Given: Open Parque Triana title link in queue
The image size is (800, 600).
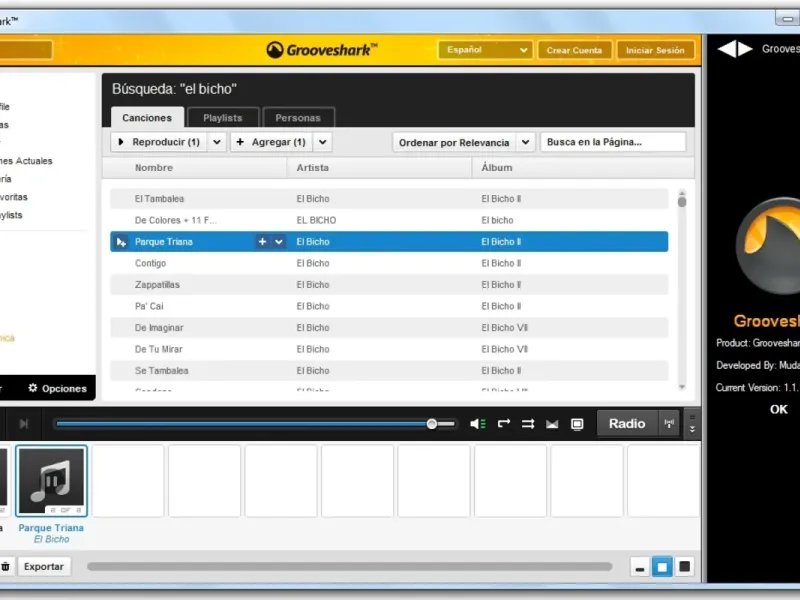Looking at the screenshot, I should [51, 528].
